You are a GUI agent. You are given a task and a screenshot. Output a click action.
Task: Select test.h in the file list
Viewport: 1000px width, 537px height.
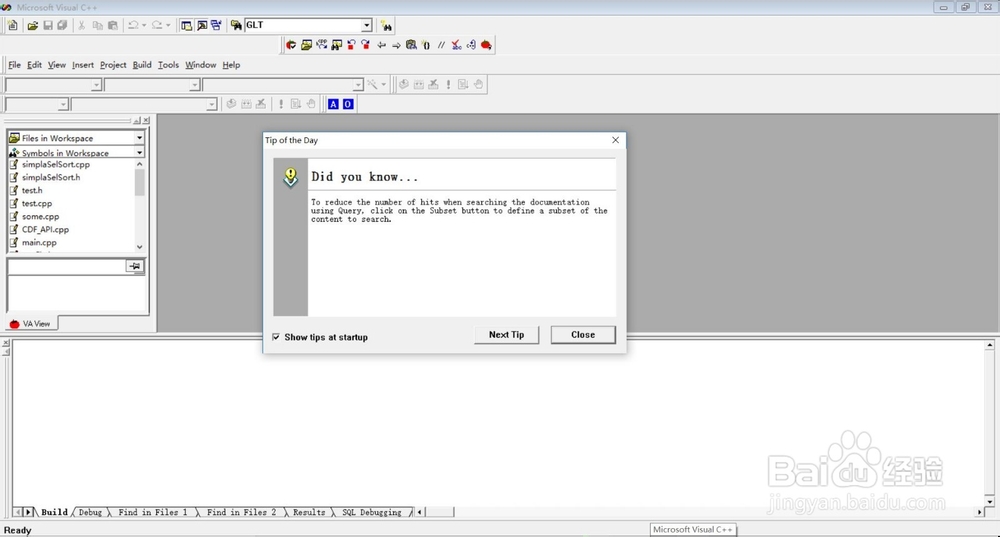click(32, 190)
